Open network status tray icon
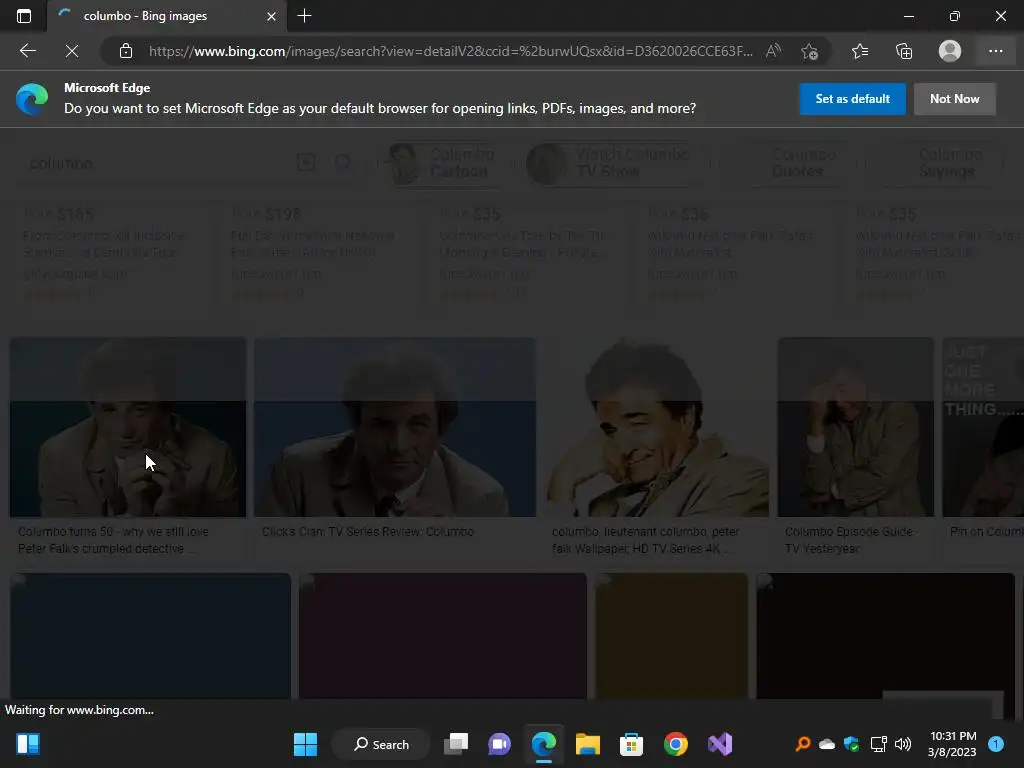 [878, 744]
